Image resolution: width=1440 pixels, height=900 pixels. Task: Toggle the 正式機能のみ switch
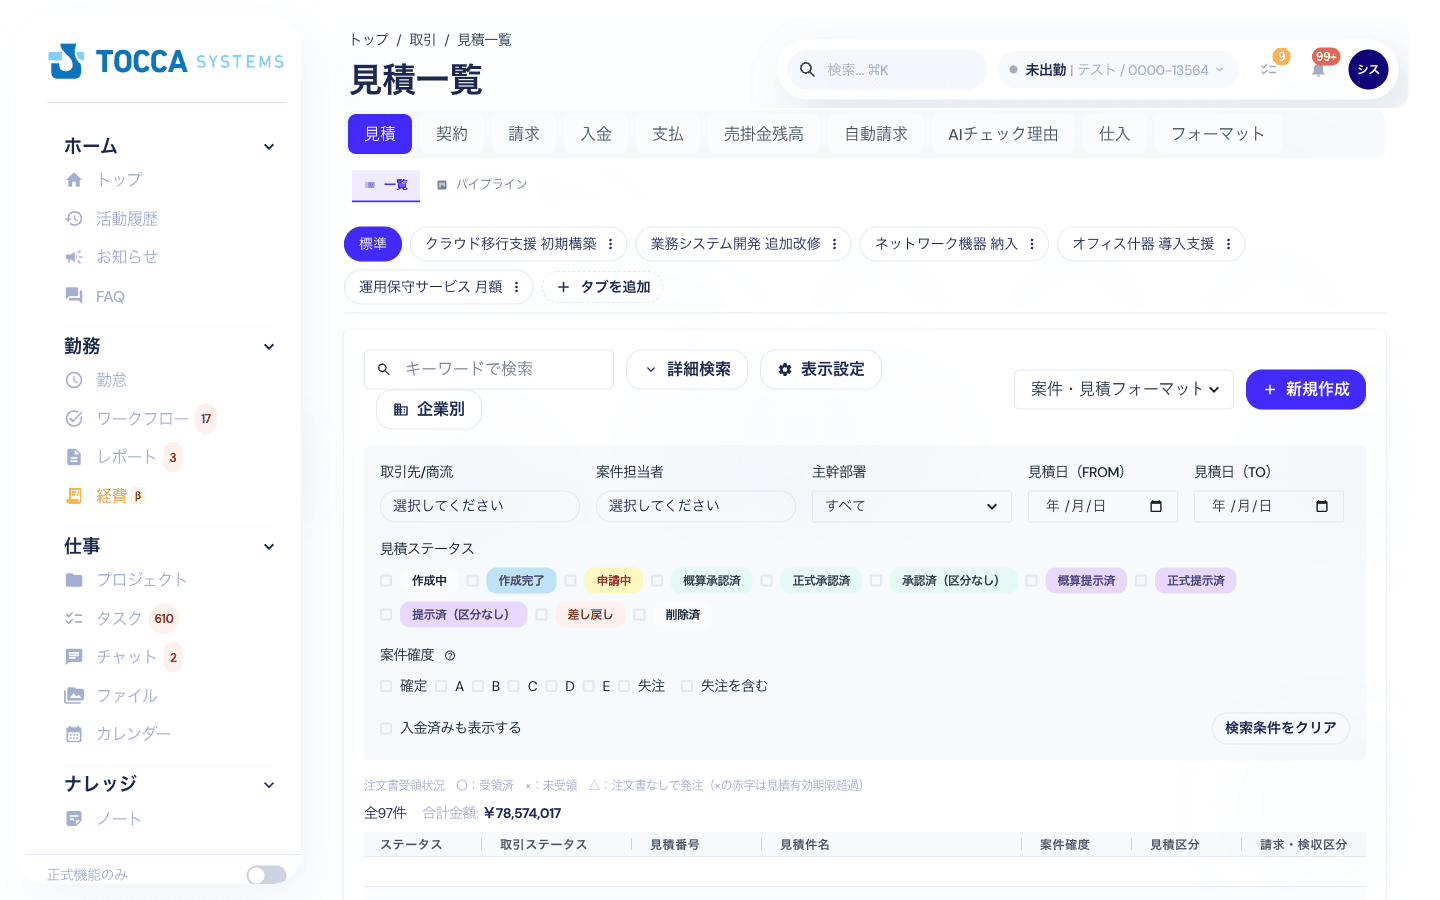(266, 875)
